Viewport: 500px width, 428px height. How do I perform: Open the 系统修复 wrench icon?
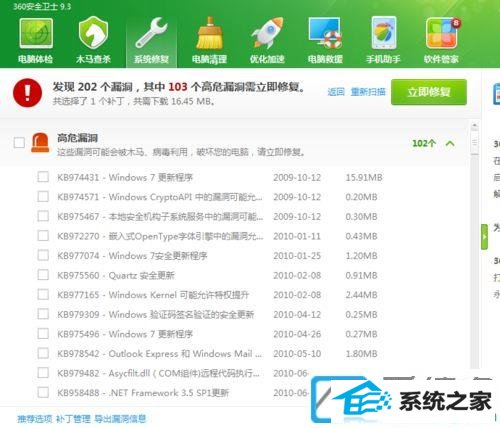click(151, 33)
